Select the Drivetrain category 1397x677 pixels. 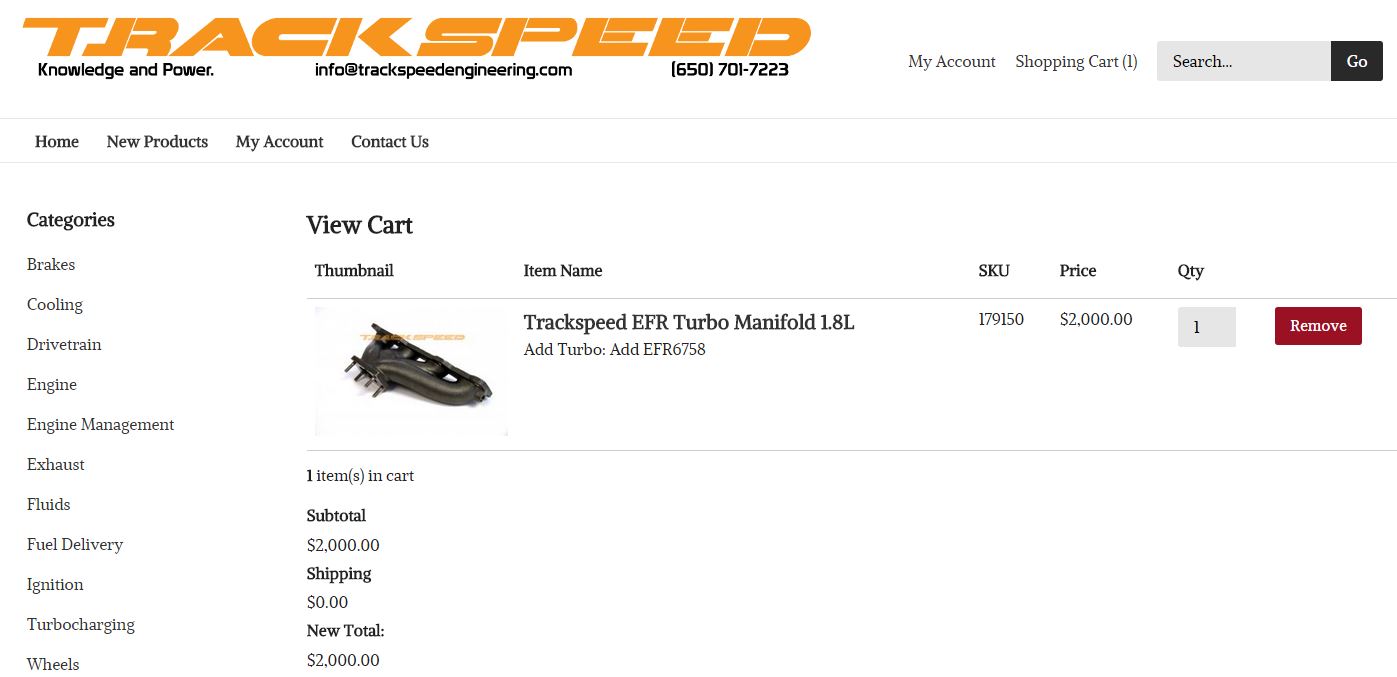coord(64,345)
